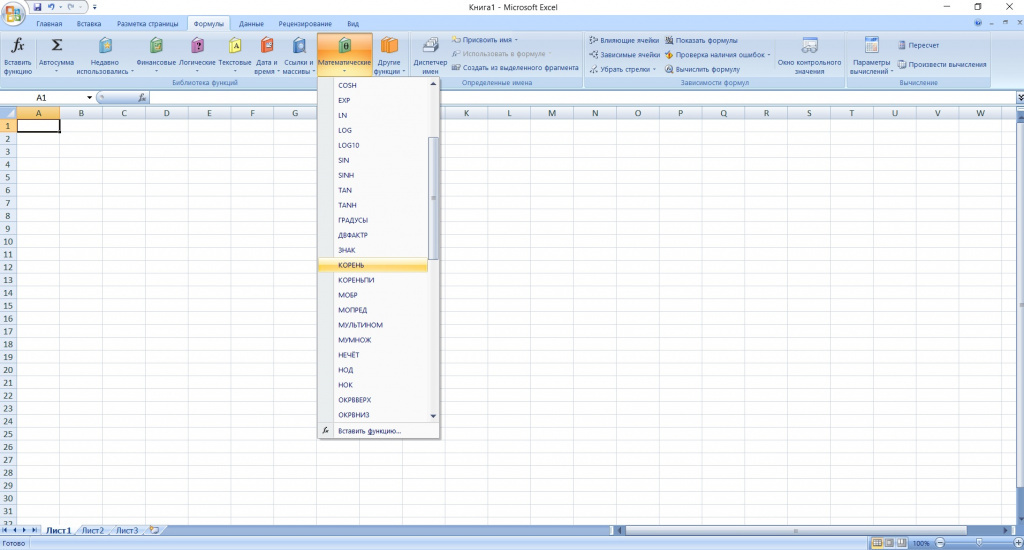Open the Главная ribbon tab
This screenshot has height=550, width=1024.
(x=49, y=24)
